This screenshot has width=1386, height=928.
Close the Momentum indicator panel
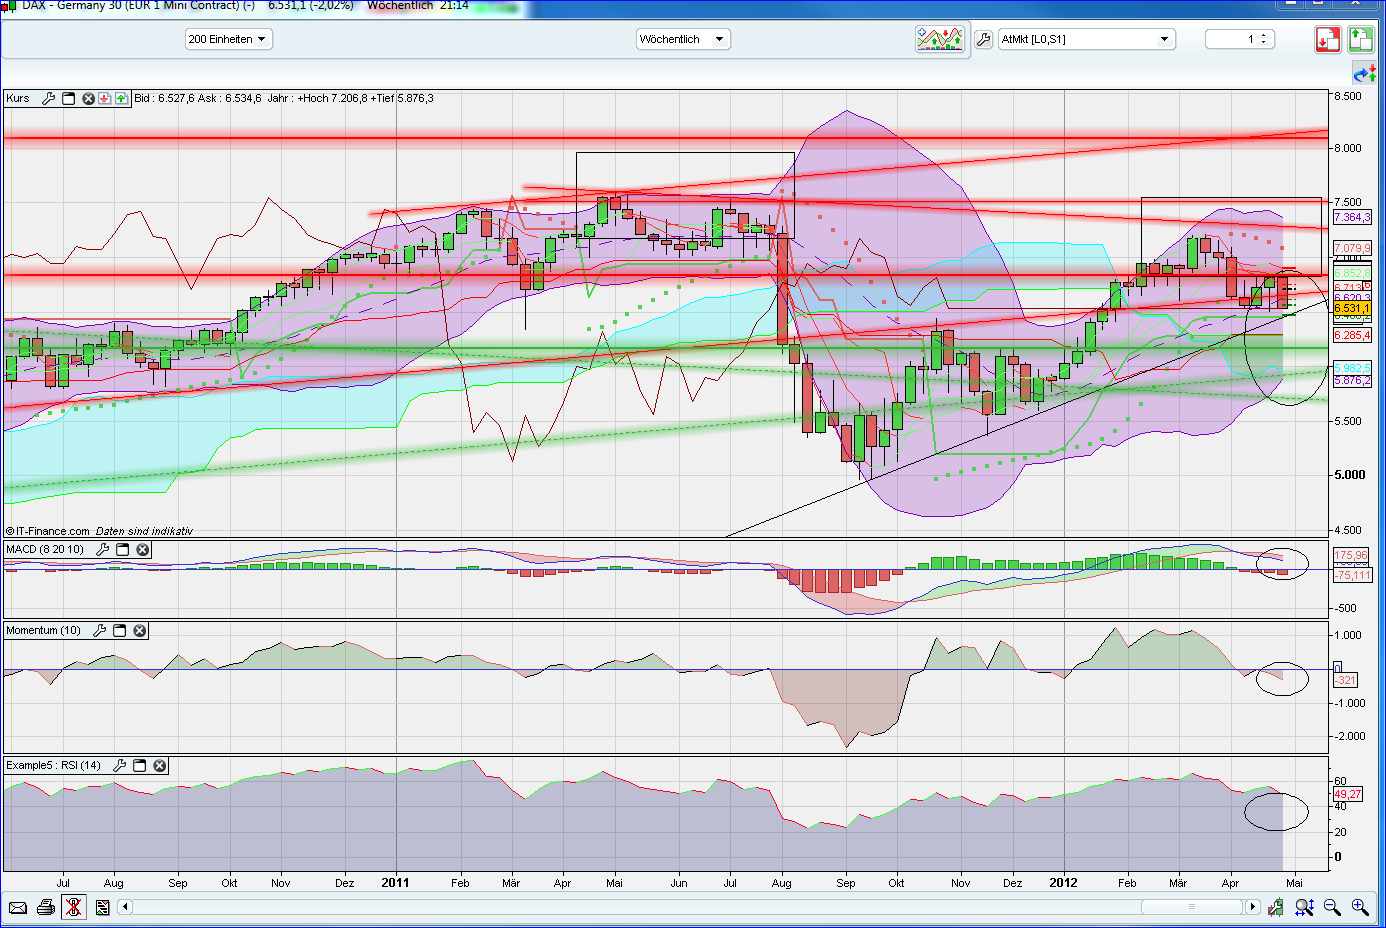139,630
